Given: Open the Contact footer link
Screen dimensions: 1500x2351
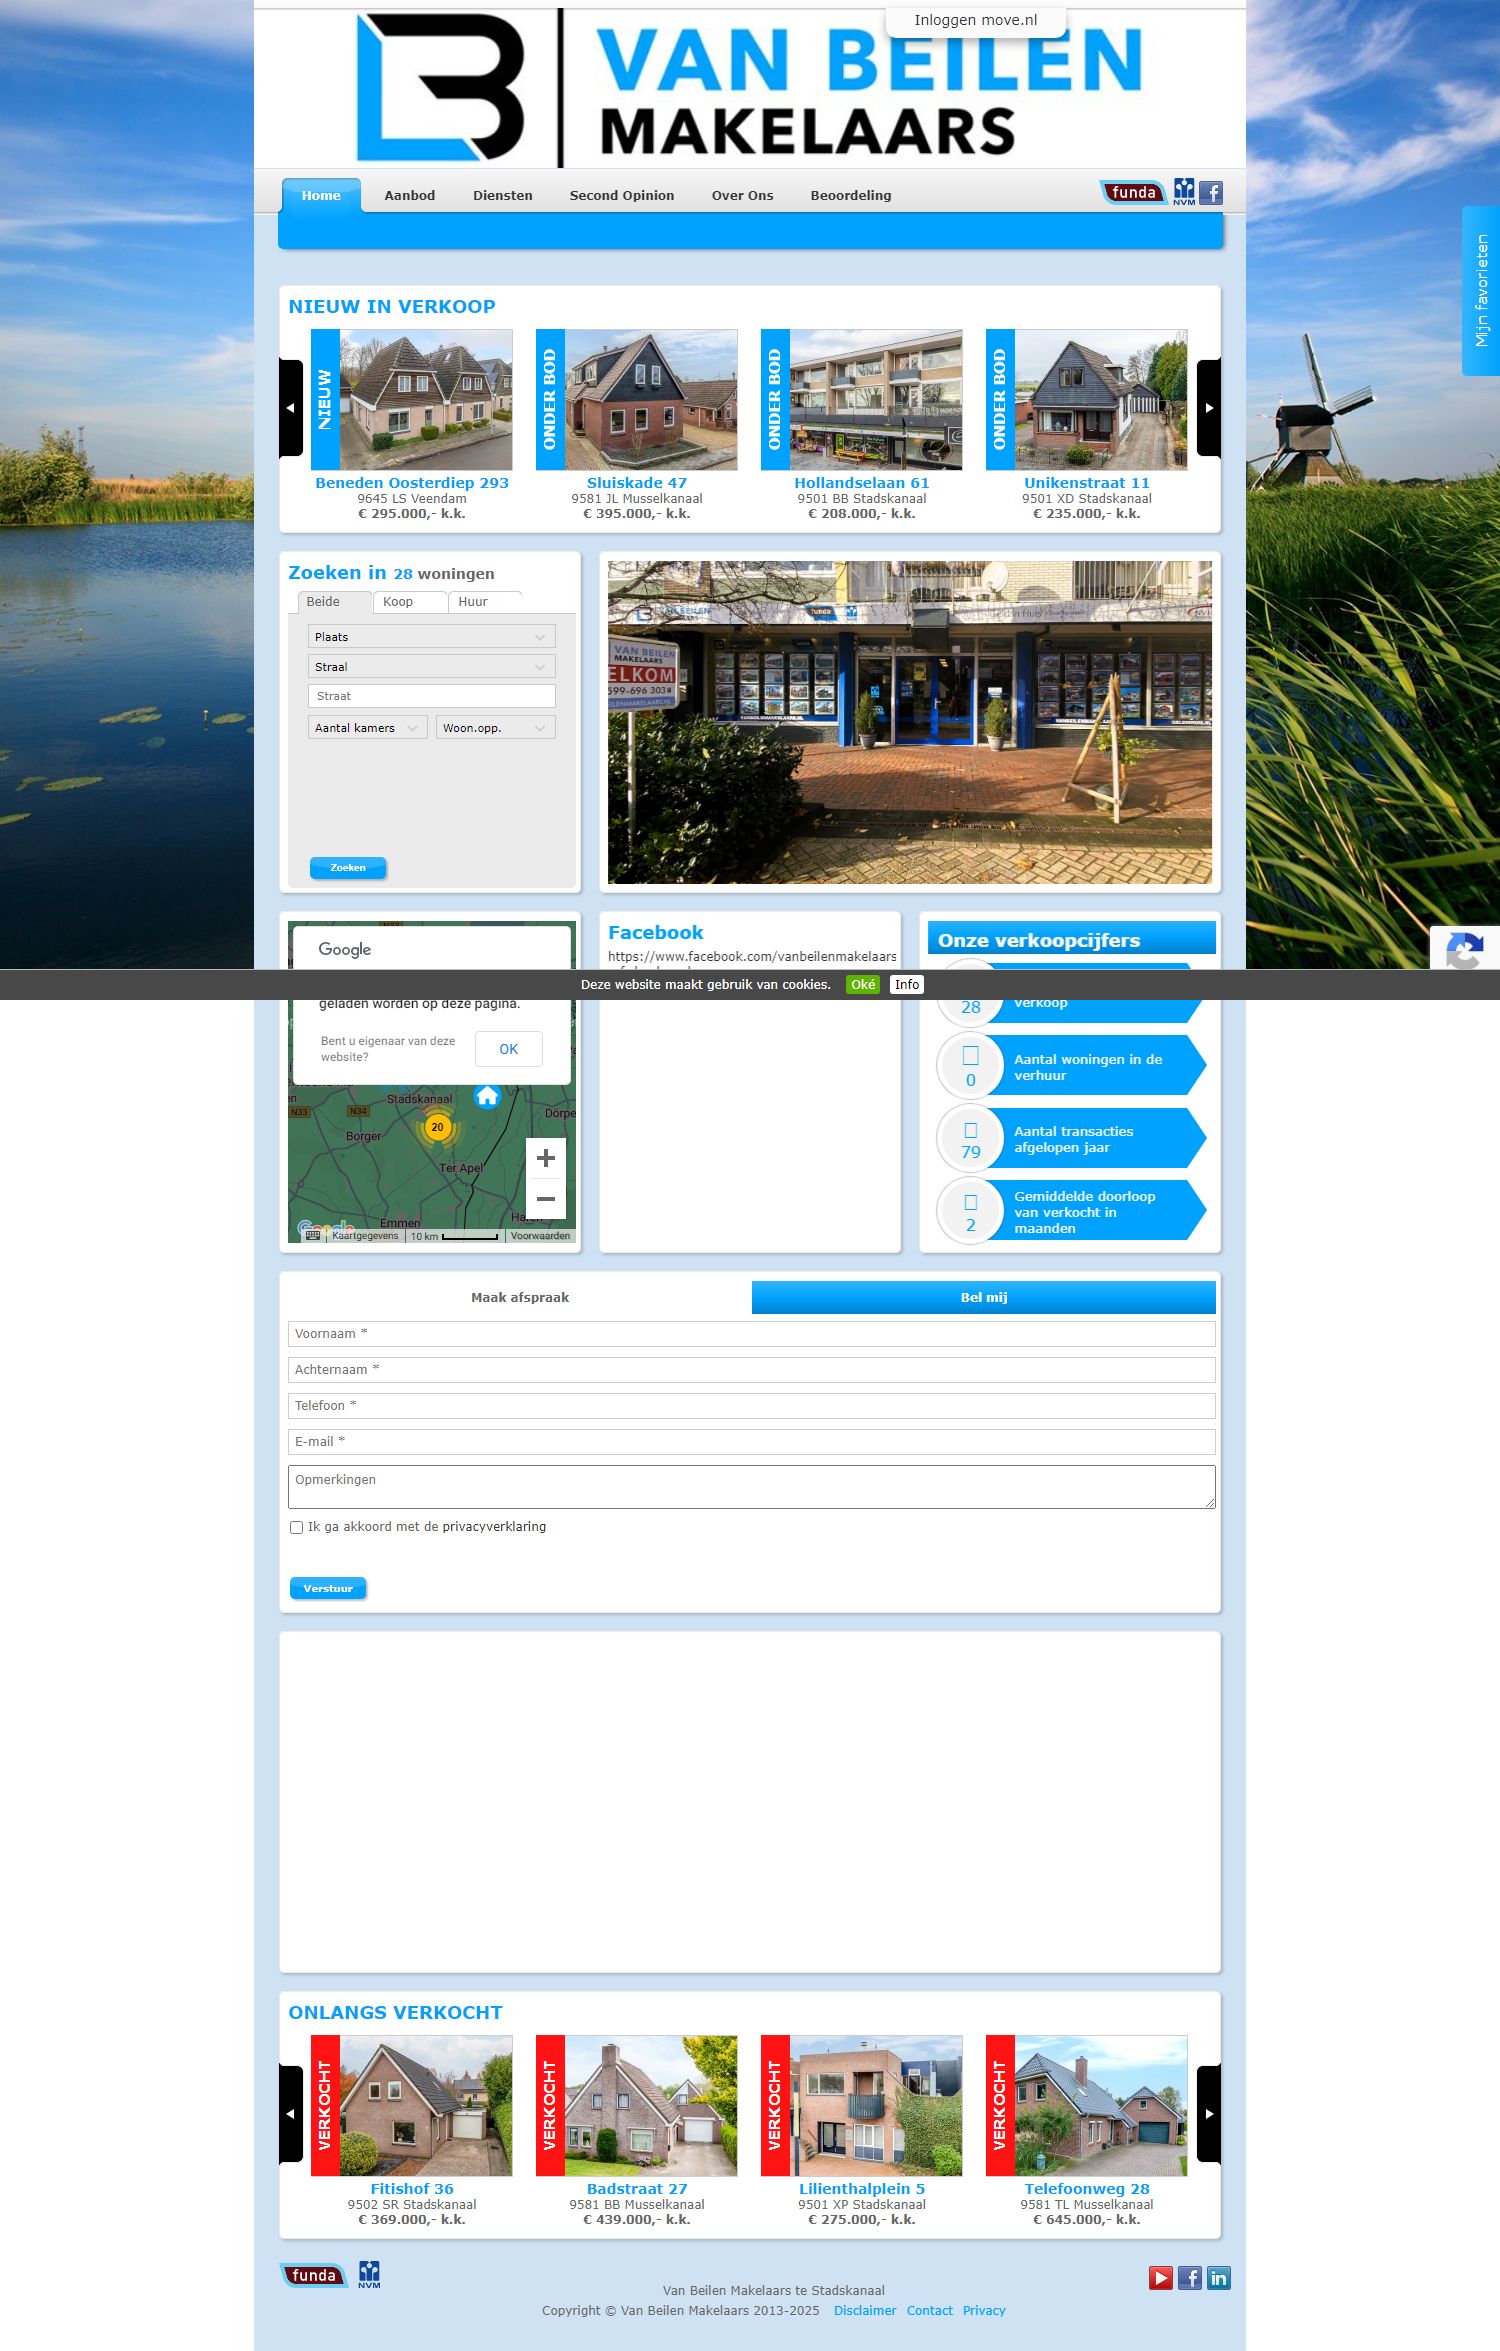Looking at the screenshot, I should [x=930, y=2310].
